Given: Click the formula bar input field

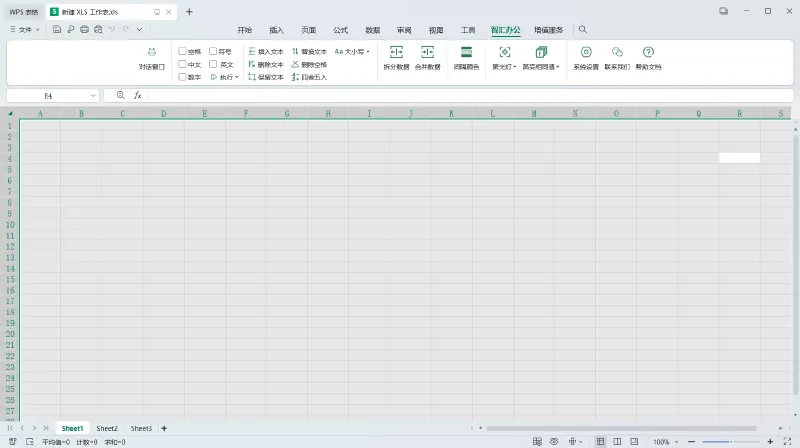Looking at the screenshot, I should (469, 95).
